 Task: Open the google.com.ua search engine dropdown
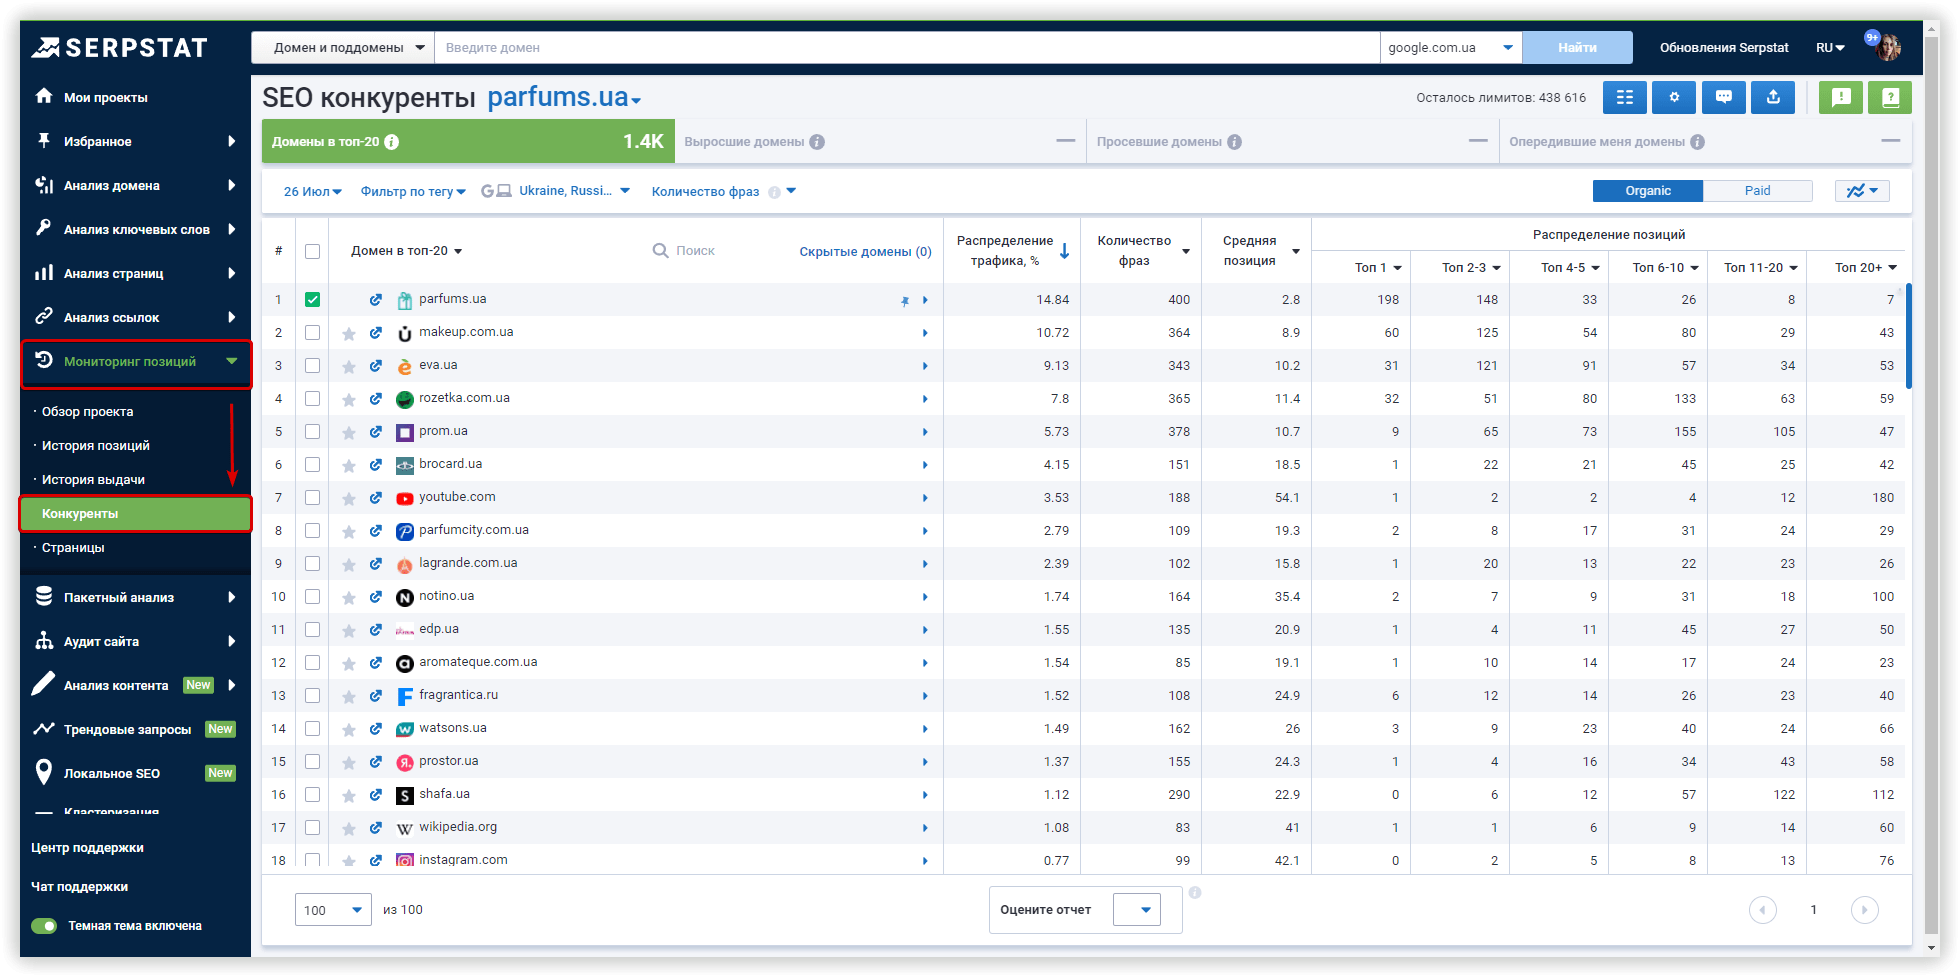tap(1450, 48)
